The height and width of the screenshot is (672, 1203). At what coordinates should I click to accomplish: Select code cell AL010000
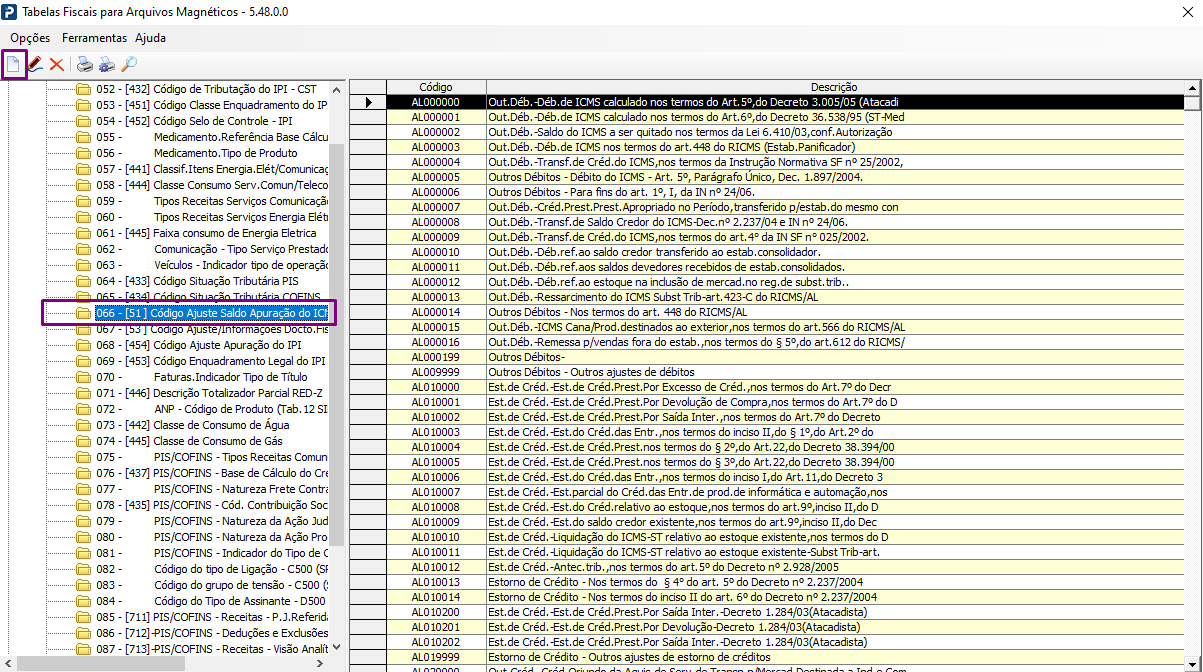click(436, 387)
